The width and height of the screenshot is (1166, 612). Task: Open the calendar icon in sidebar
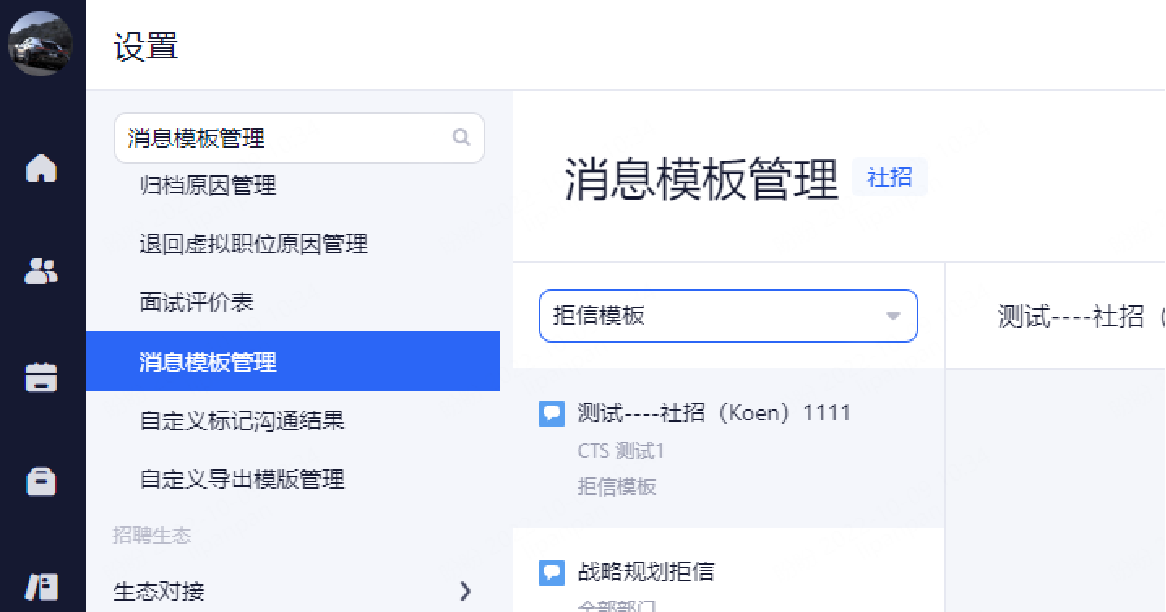click(41, 377)
